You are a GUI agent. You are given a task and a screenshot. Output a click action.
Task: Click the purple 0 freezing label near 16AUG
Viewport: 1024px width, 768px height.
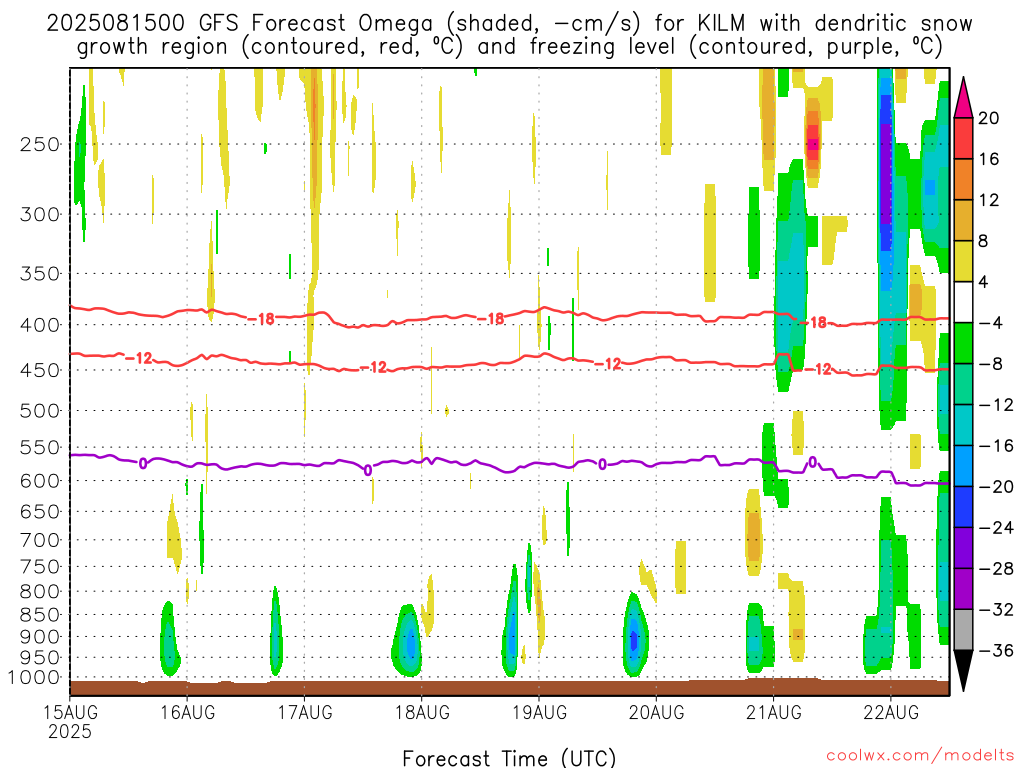pyautogui.click(x=143, y=464)
